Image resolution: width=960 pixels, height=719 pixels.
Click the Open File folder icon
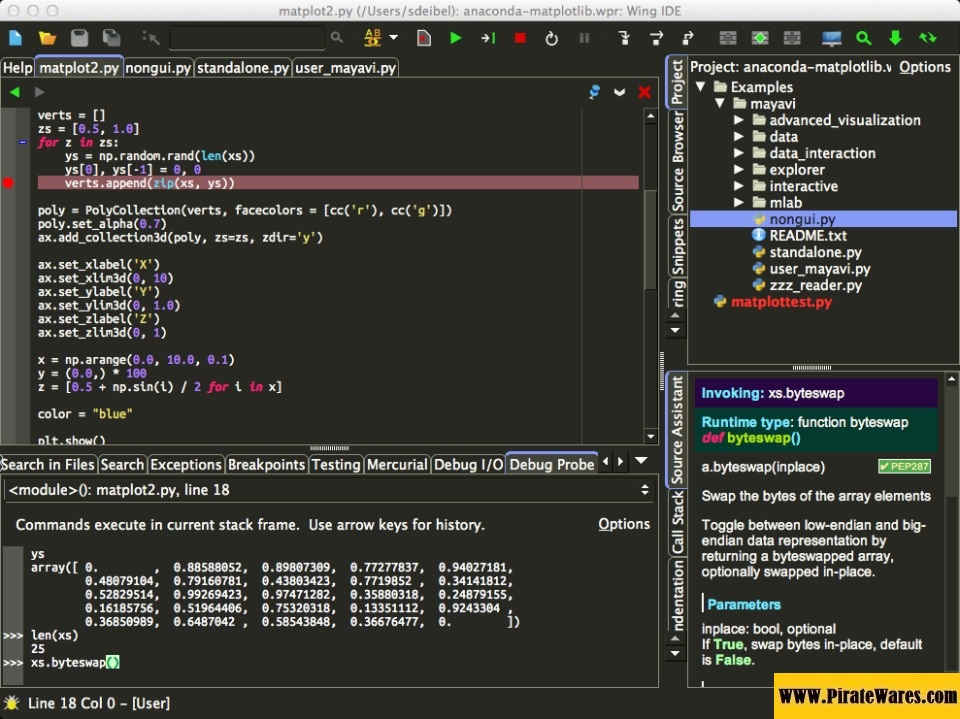47,38
